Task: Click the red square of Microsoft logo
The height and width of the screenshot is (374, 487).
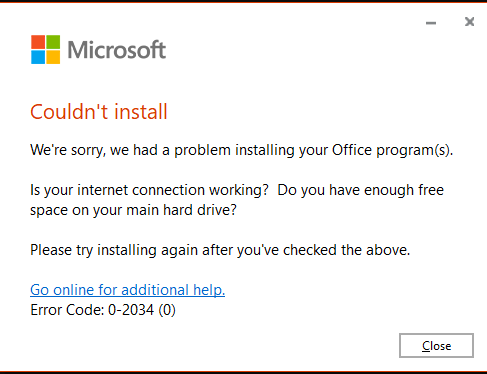Action: [38, 42]
